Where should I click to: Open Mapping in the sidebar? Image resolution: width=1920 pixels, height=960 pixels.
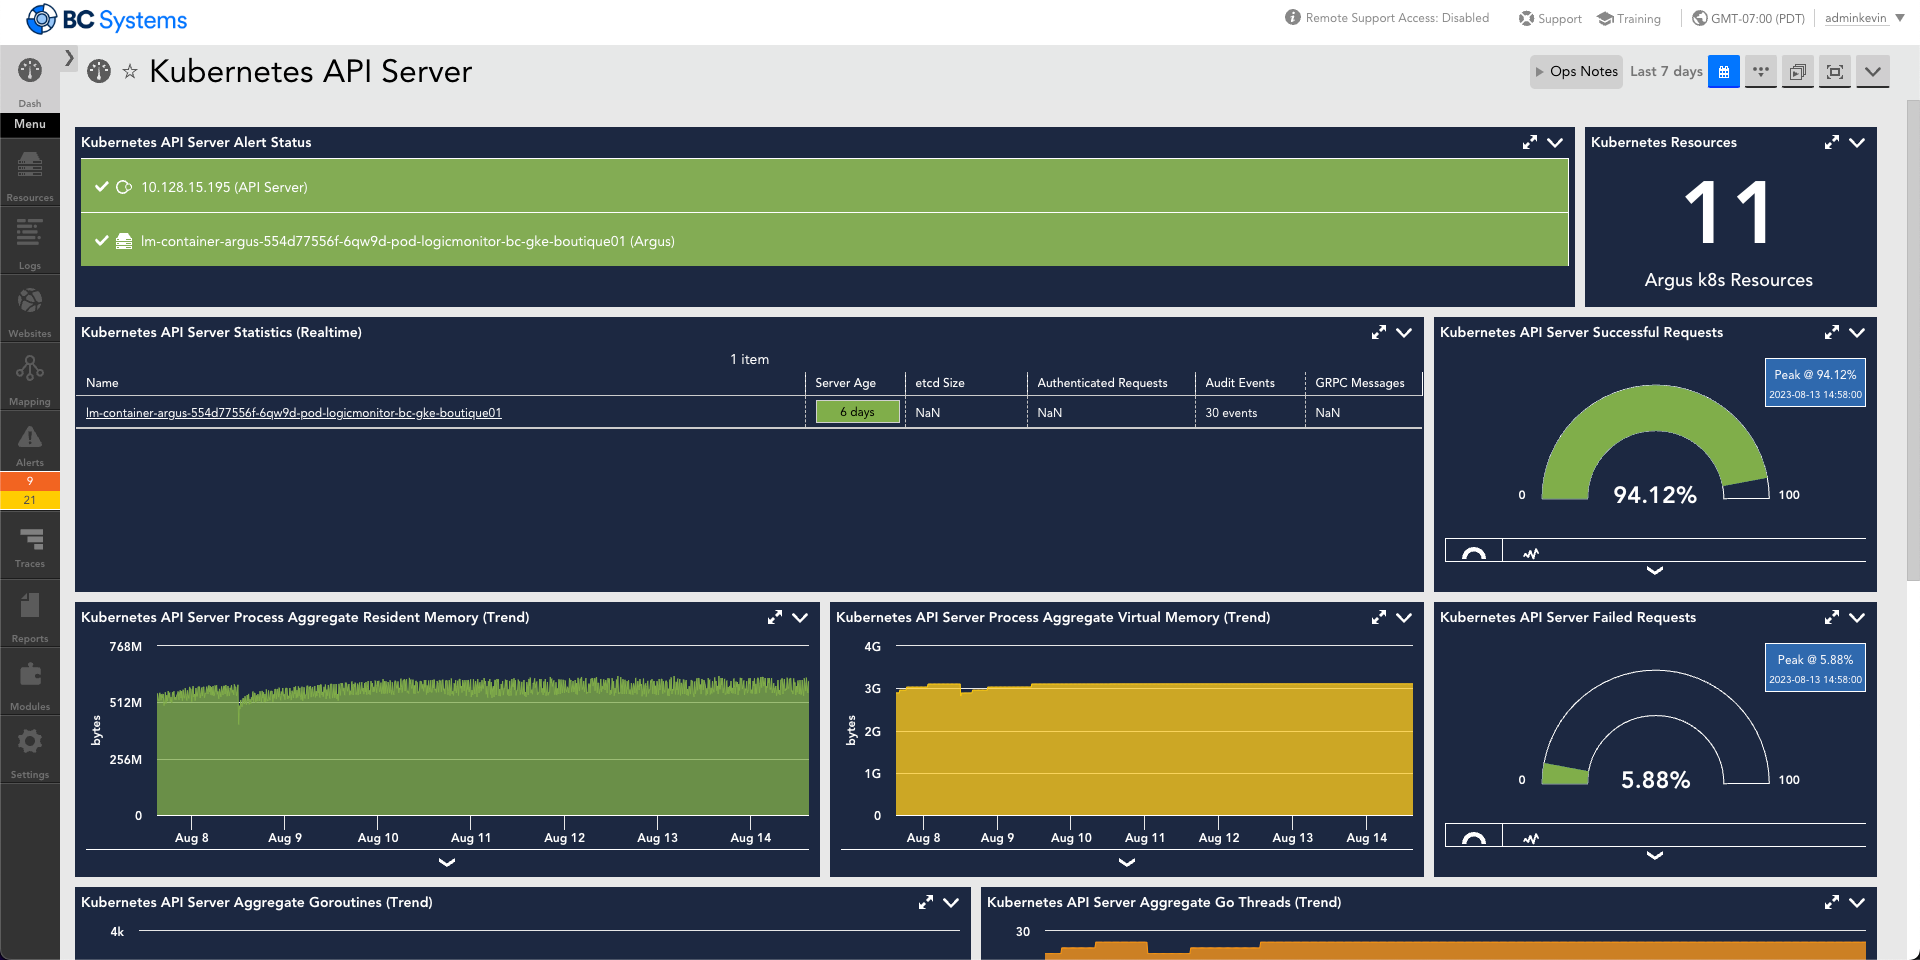(x=30, y=379)
